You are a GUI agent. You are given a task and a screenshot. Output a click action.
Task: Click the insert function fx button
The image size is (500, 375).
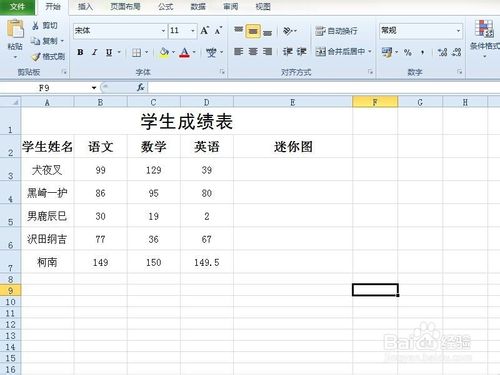[140, 88]
